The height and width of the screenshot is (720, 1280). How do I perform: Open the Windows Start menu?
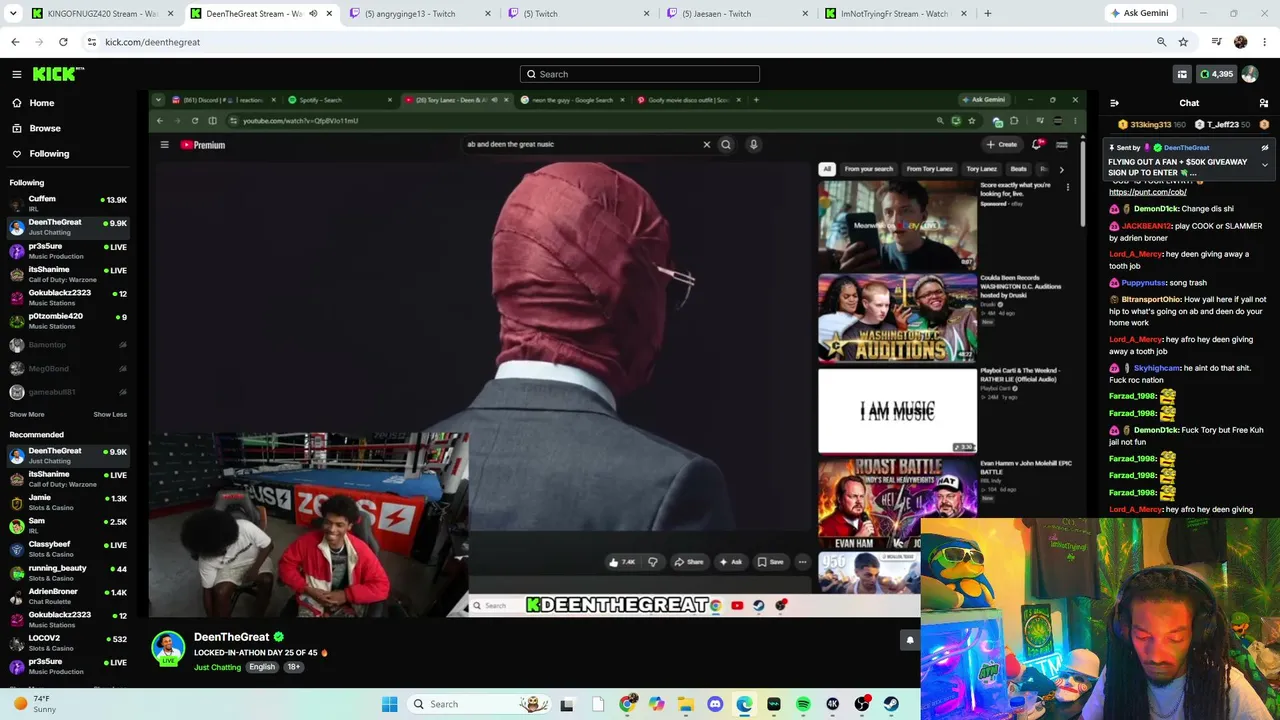point(389,704)
